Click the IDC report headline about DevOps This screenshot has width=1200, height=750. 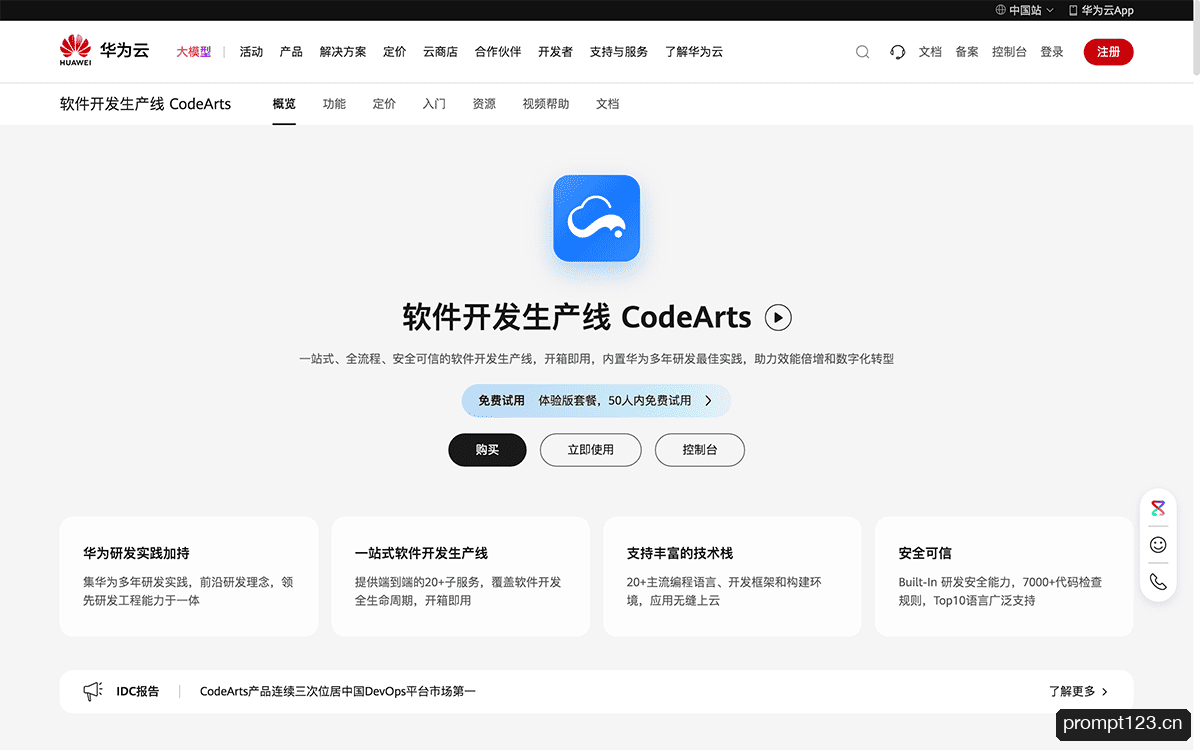point(338,691)
